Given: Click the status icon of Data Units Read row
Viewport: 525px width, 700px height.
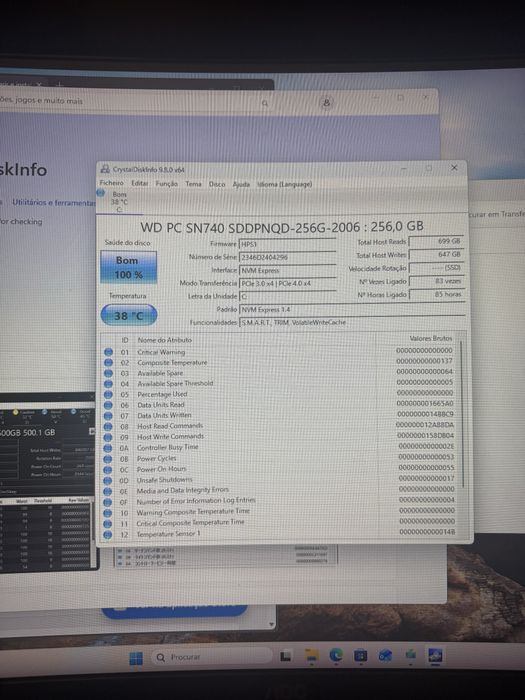Looking at the screenshot, I should [108, 405].
